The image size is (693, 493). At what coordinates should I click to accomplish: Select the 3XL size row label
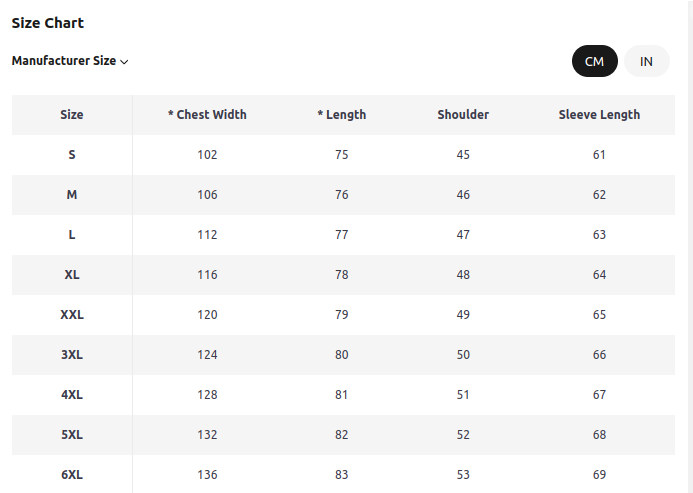click(x=72, y=355)
